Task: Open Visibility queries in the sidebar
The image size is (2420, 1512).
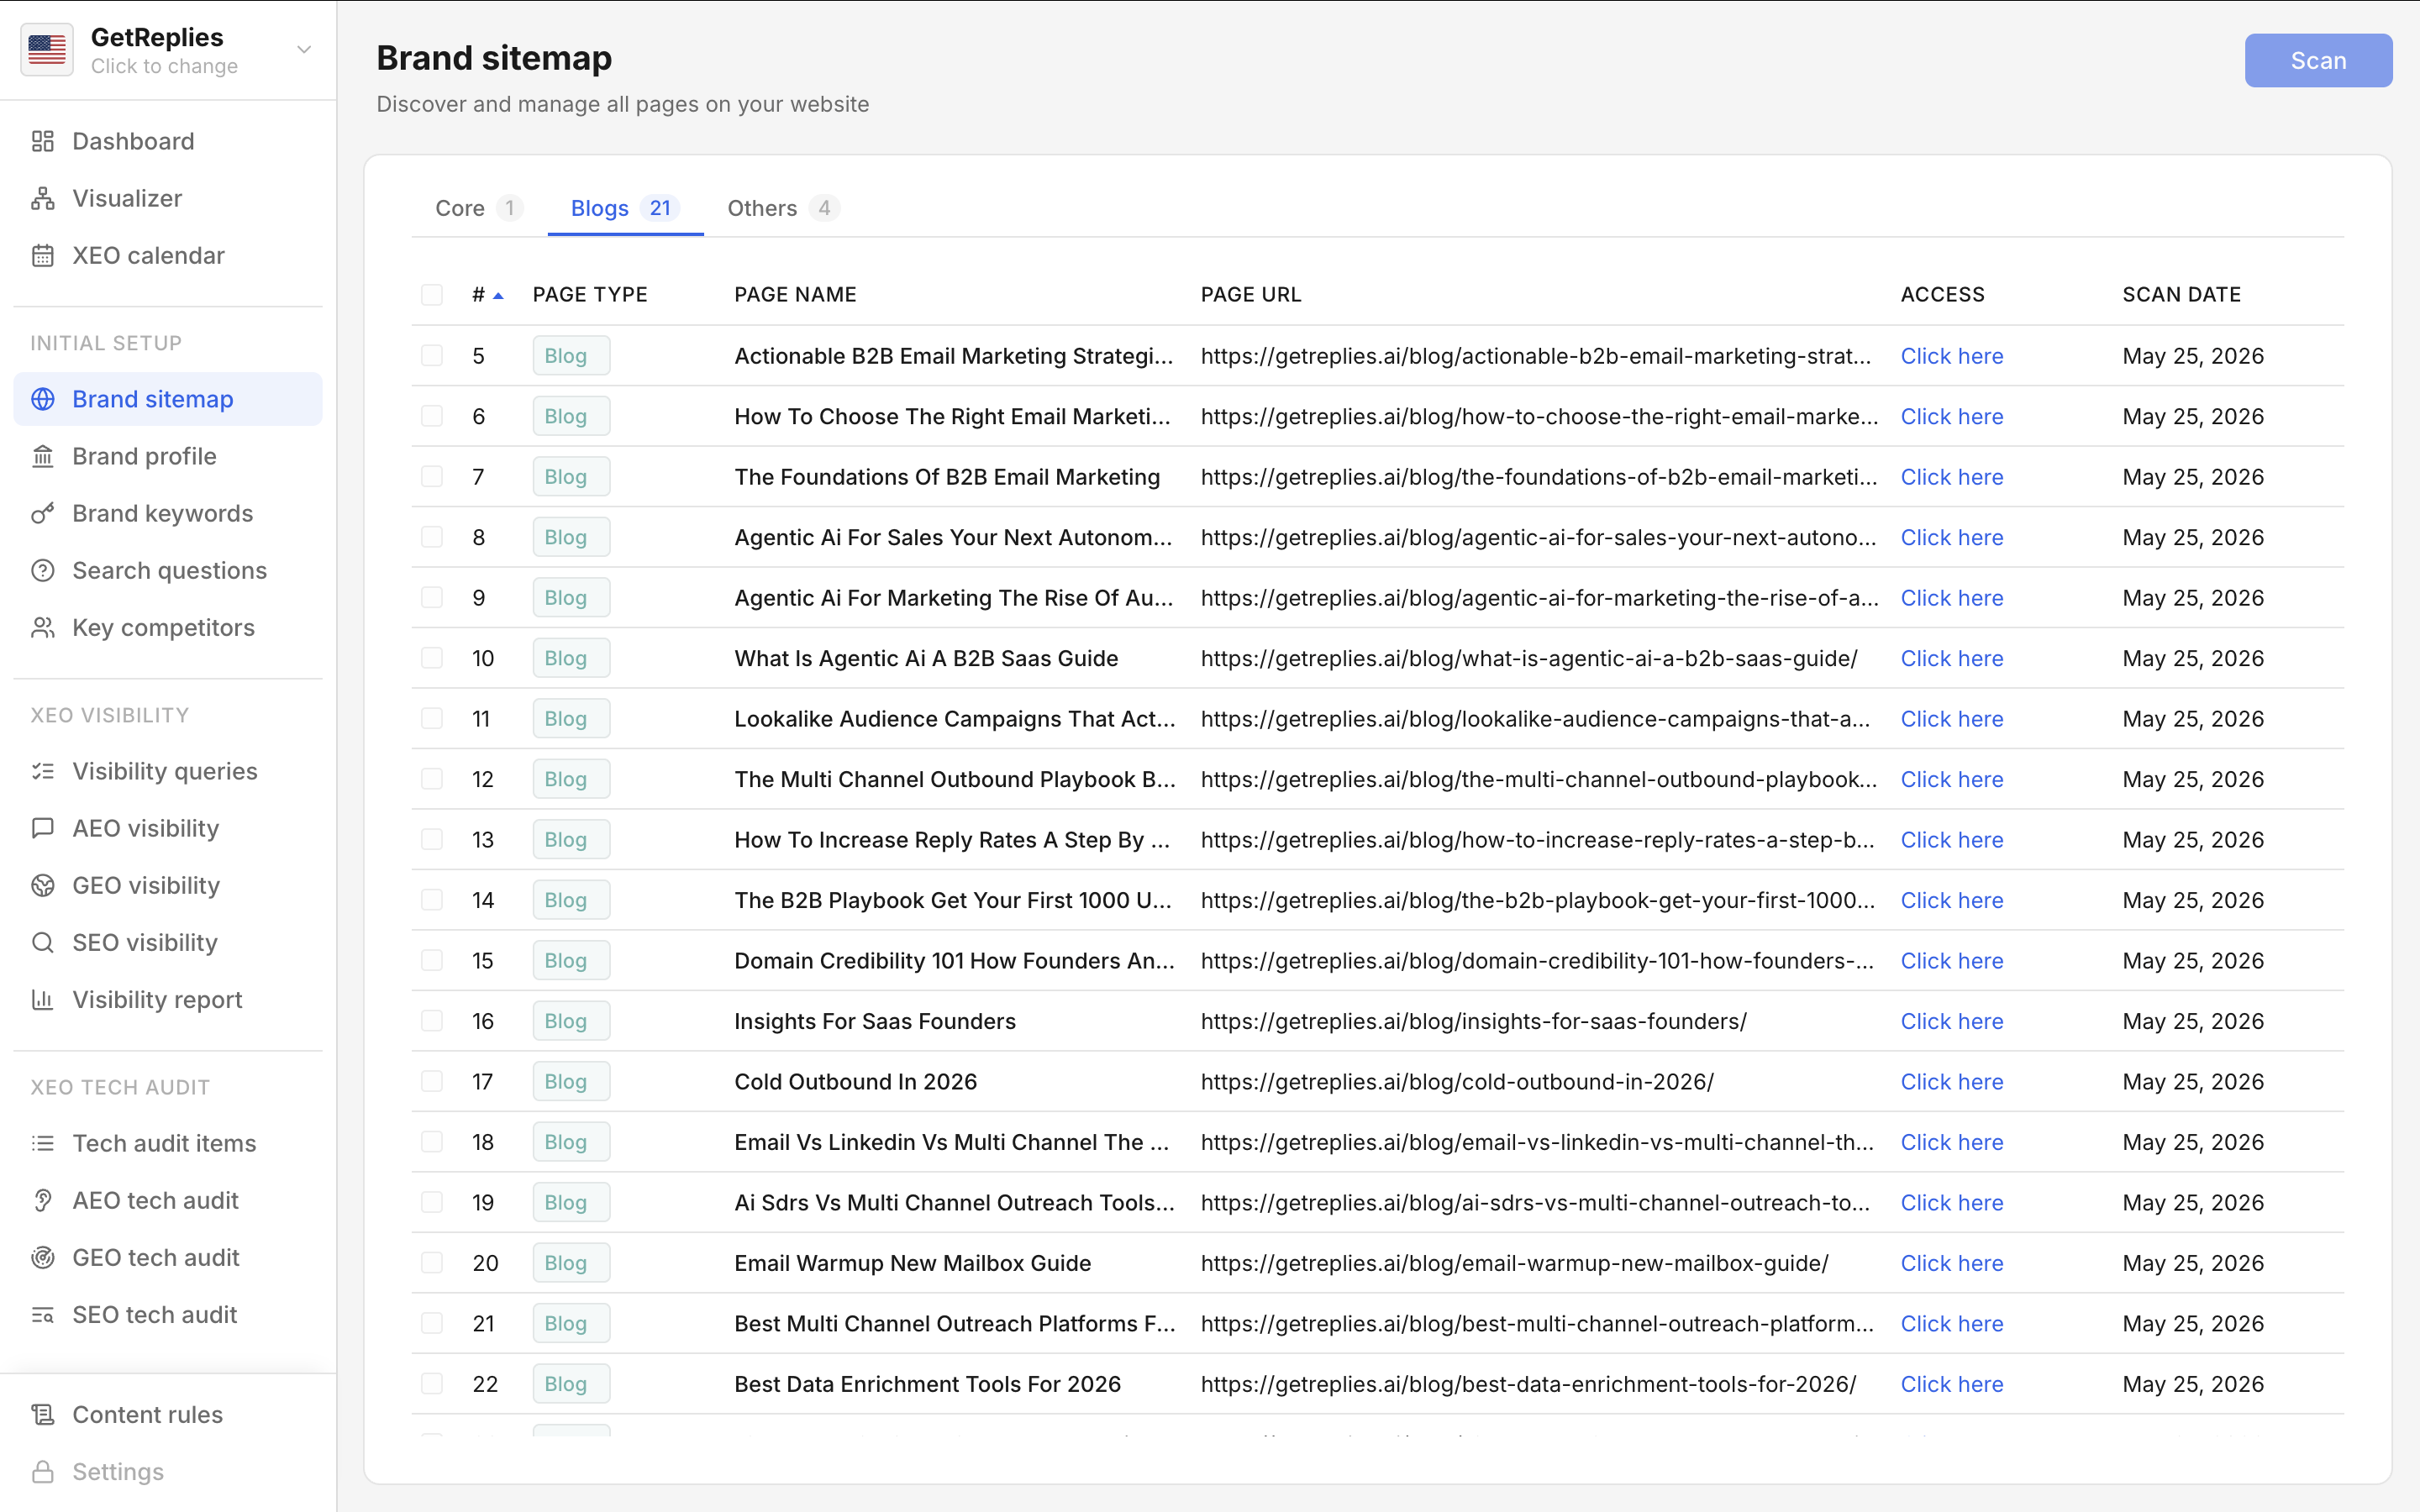Action: [168, 771]
